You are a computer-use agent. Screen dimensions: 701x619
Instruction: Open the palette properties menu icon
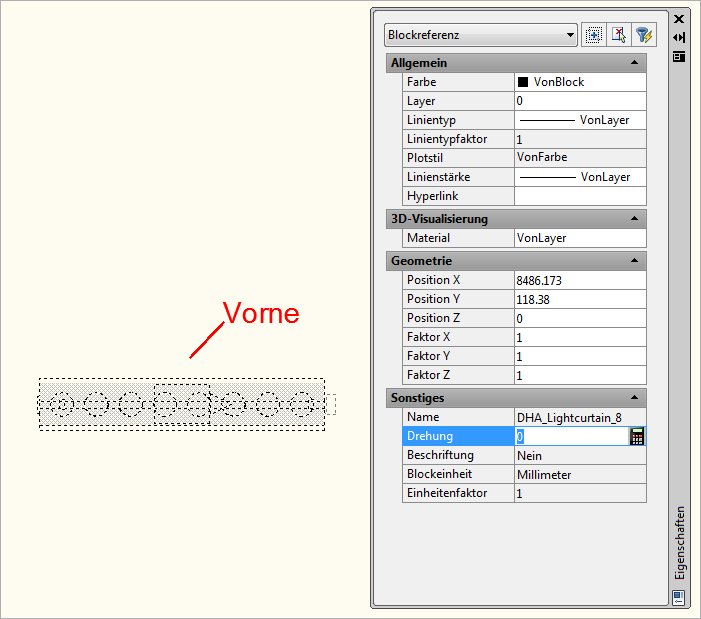click(679, 56)
